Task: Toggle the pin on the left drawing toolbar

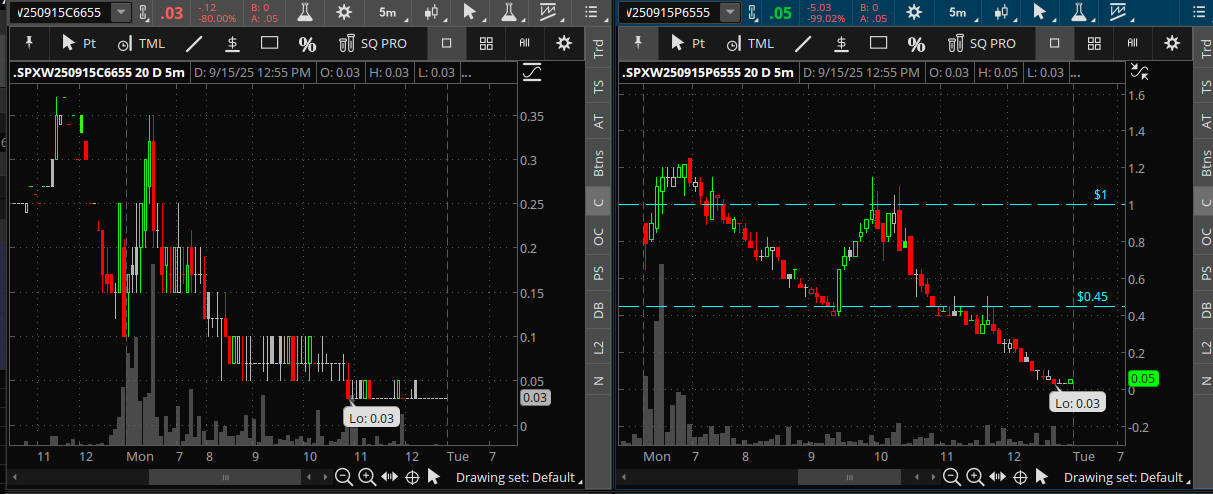Action: click(29, 43)
